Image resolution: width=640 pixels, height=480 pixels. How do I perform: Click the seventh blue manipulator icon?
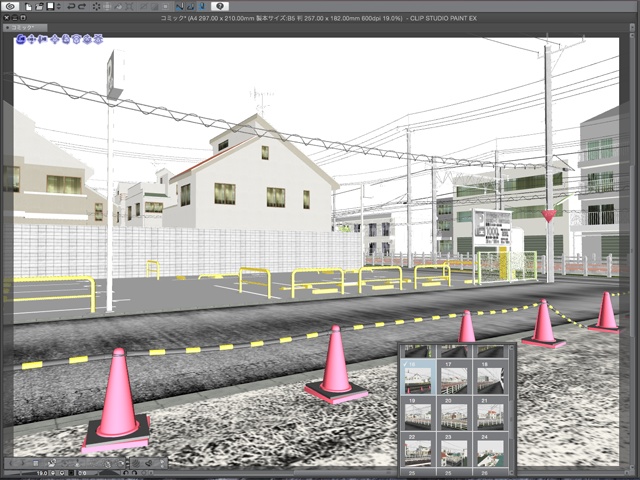click(87, 40)
